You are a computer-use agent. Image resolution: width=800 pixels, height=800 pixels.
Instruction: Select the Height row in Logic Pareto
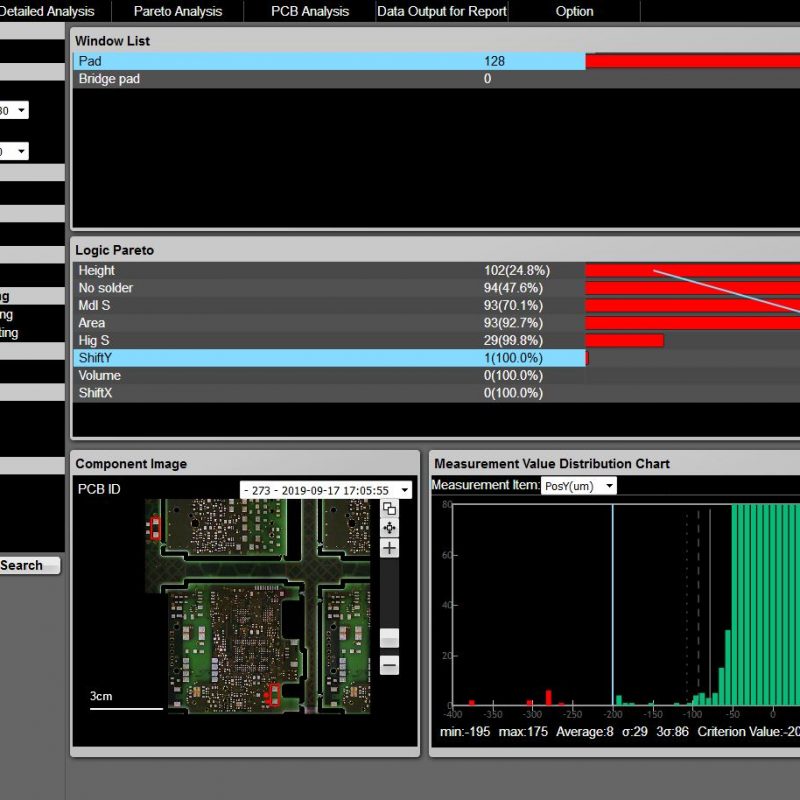click(97, 270)
